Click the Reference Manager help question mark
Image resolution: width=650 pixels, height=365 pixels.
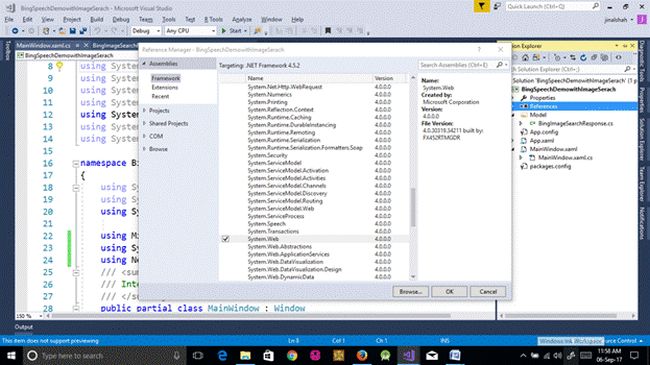tap(479, 49)
